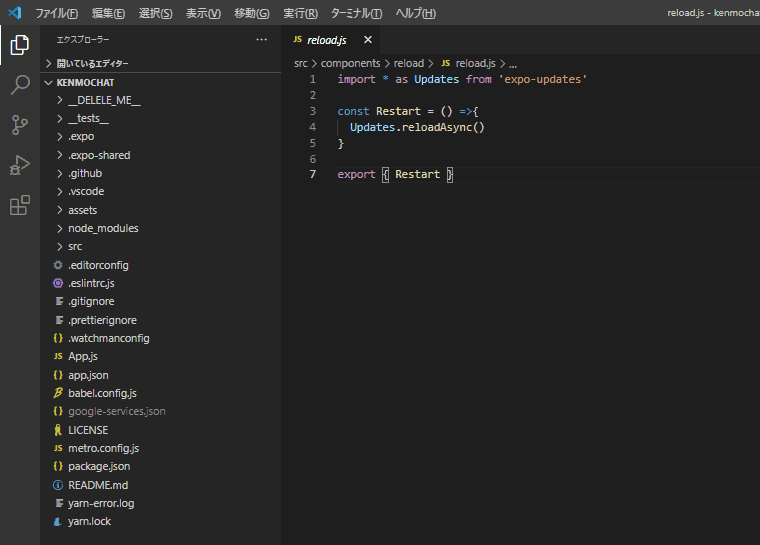
Task: Click the gear icon beside .editorconfig
Action: point(58,265)
